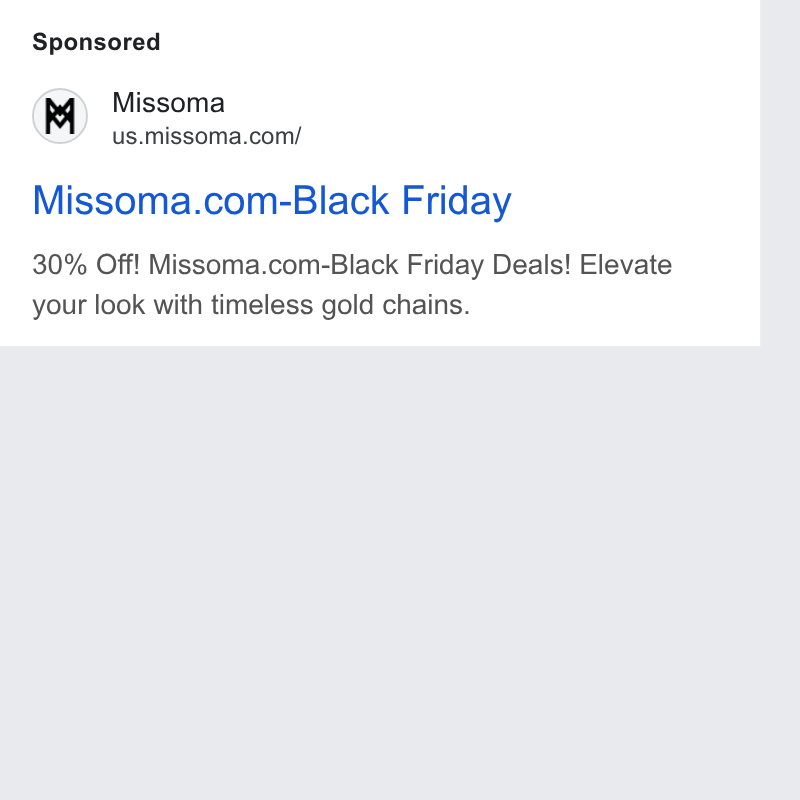Click the Missoma advertiser name
800x800 pixels.
[168, 103]
